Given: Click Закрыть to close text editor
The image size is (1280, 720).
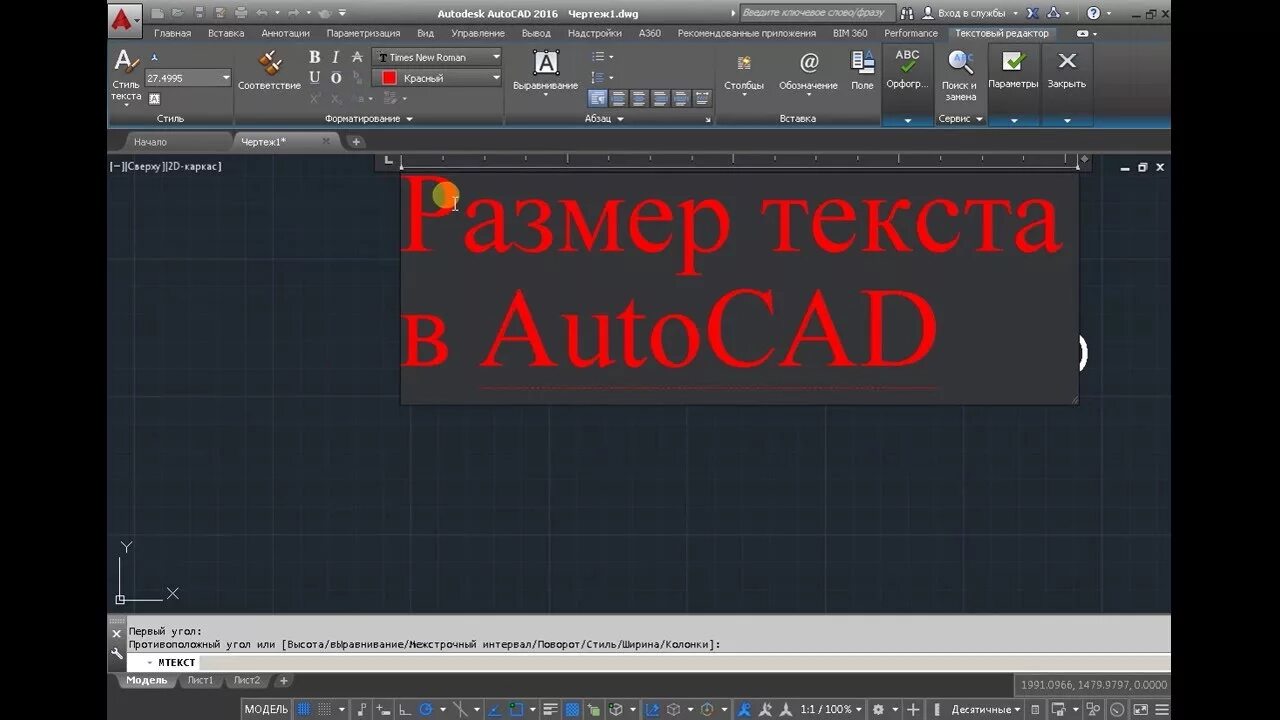Looking at the screenshot, I should tap(1067, 70).
